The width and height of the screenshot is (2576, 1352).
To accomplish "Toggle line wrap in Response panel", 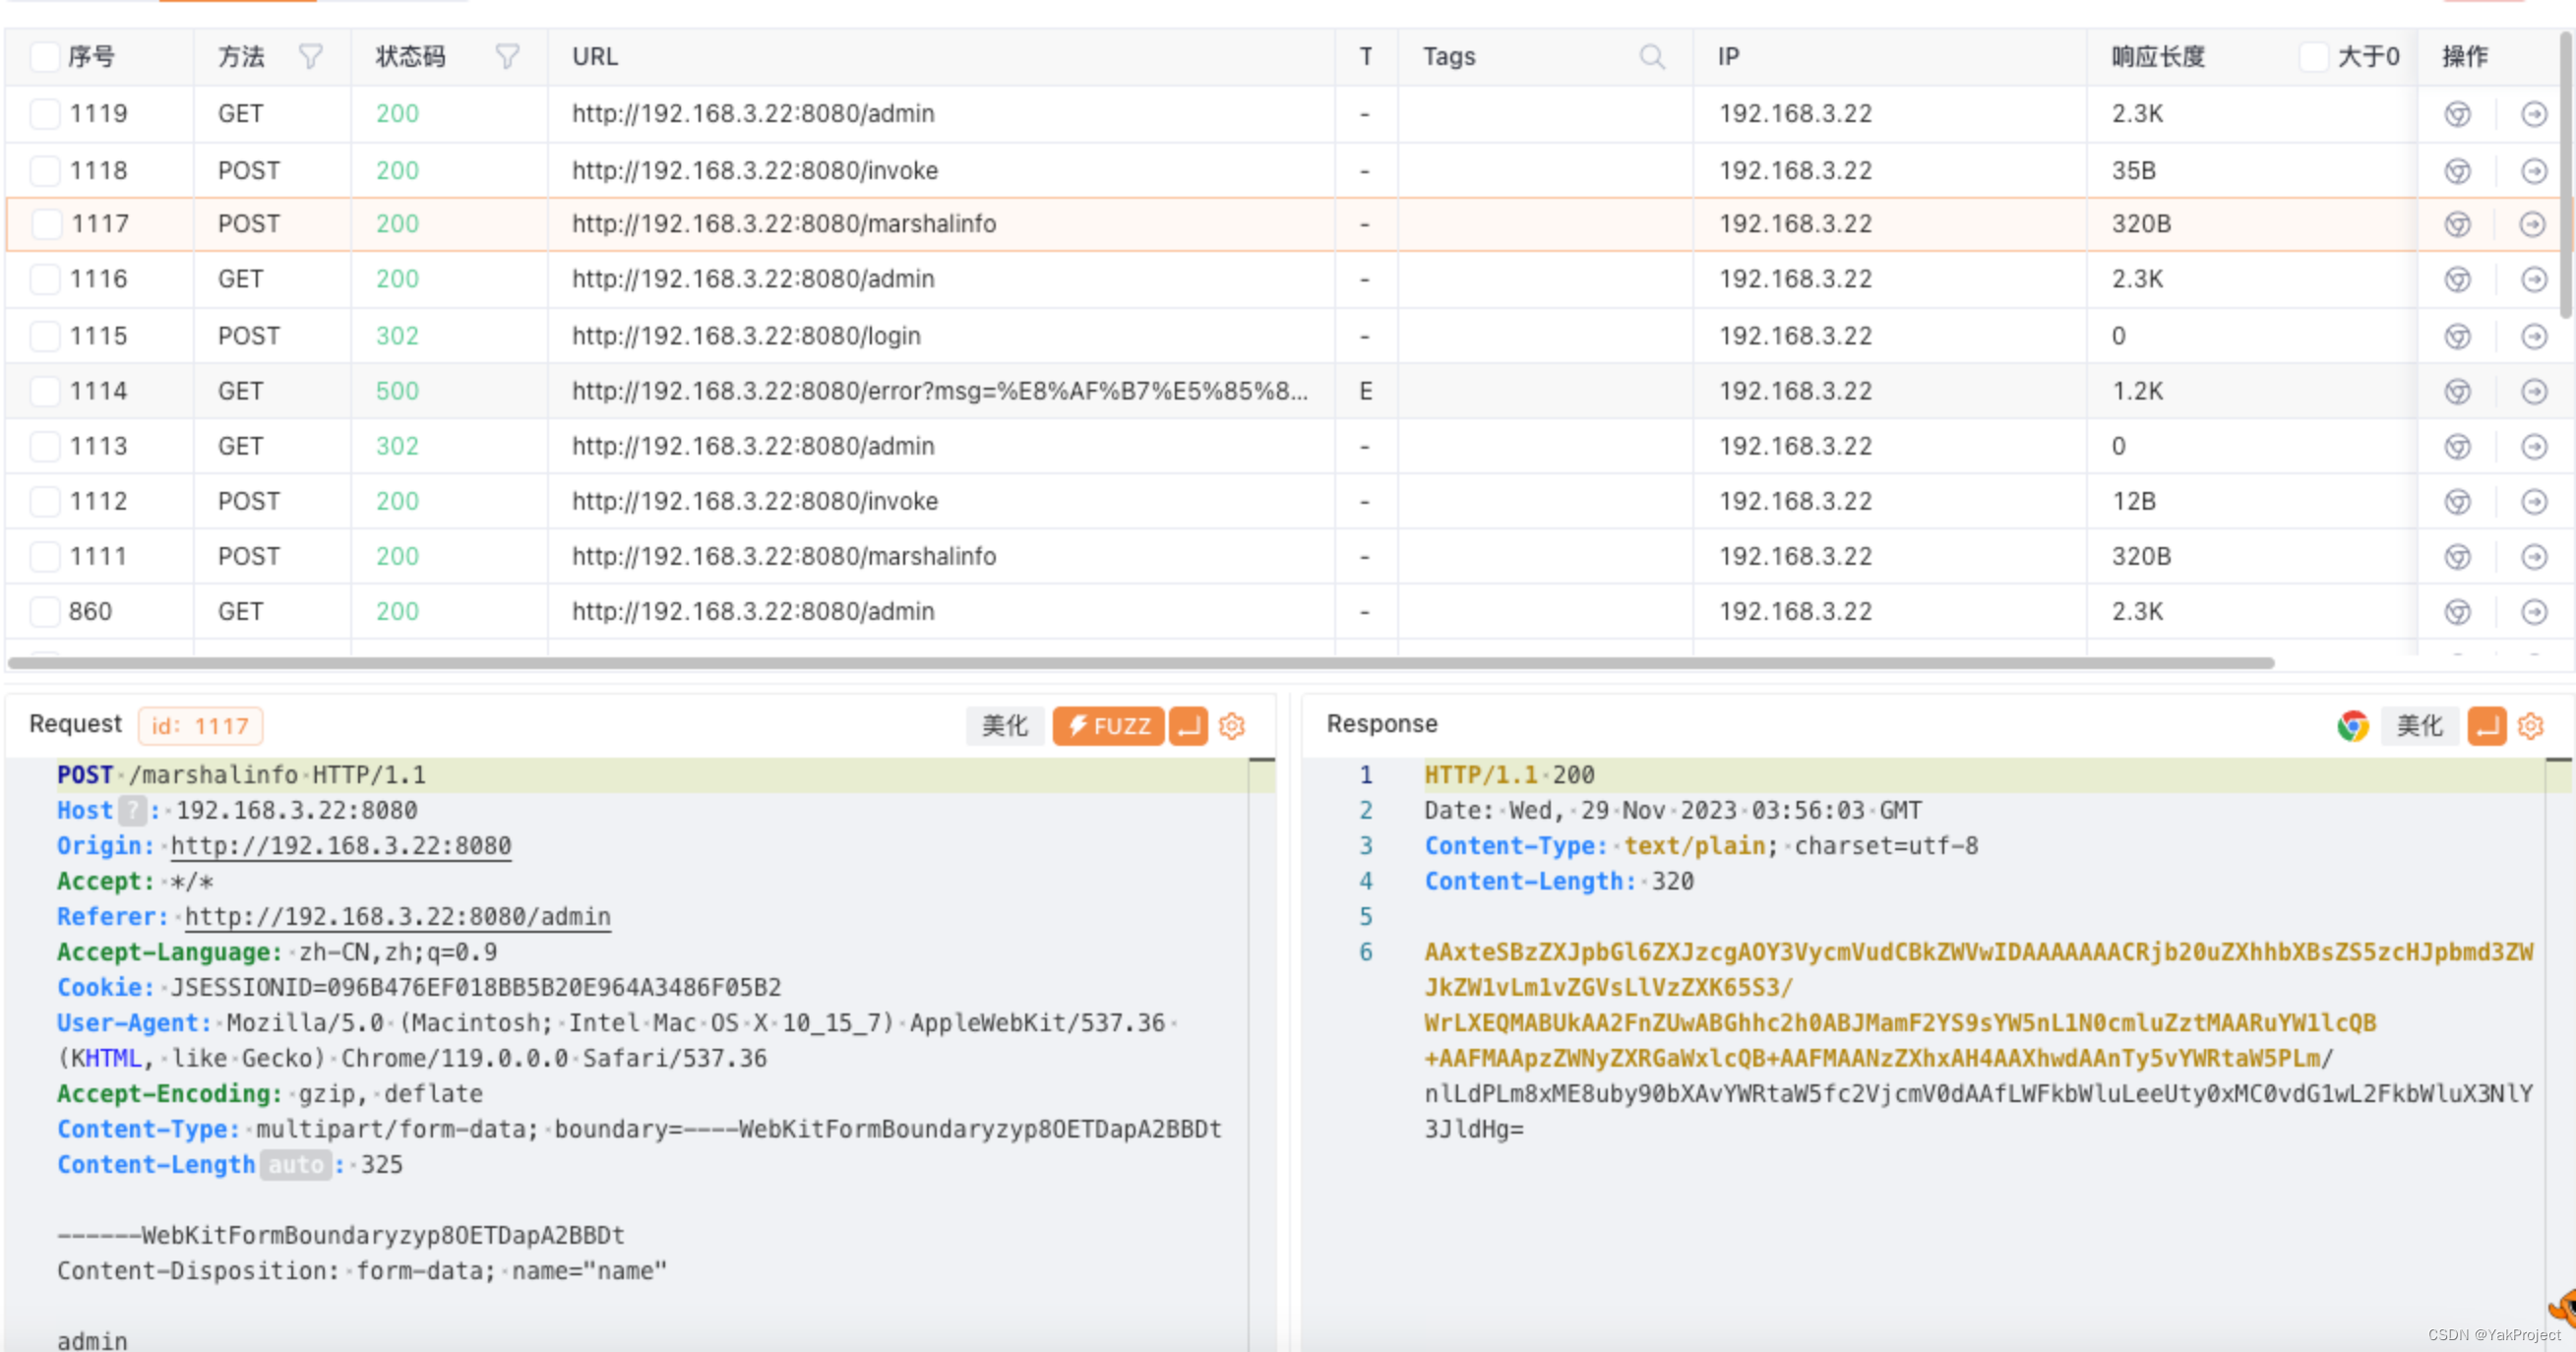I will [2486, 725].
